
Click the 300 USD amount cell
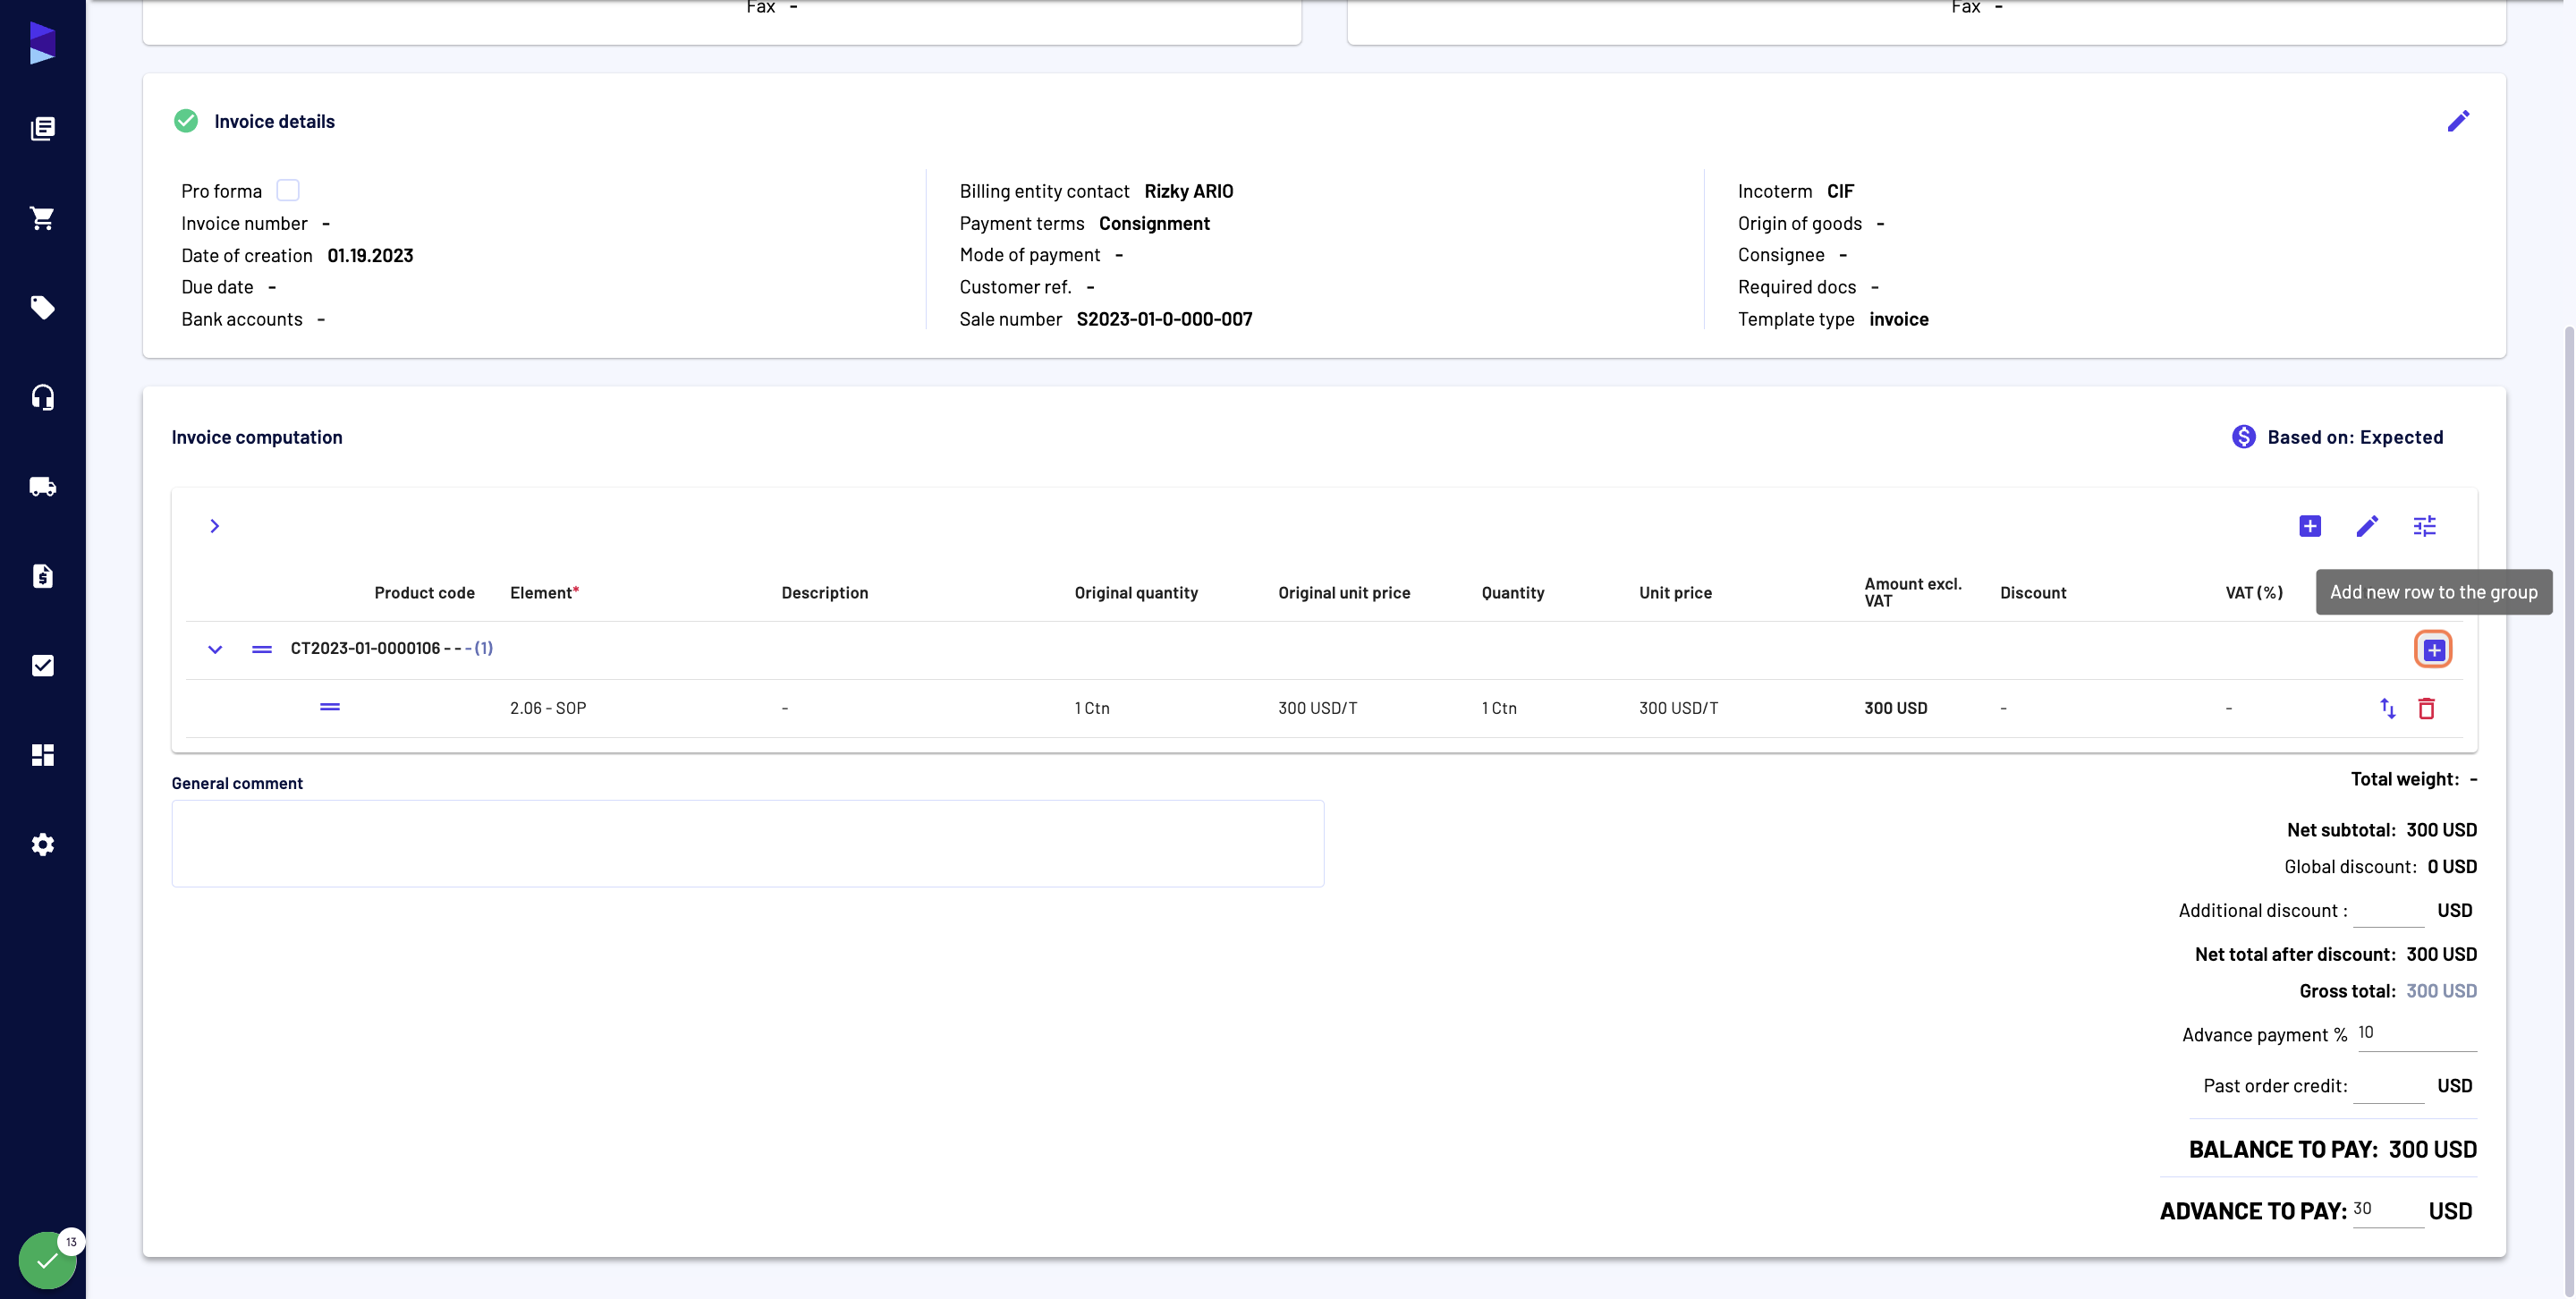(x=1895, y=708)
